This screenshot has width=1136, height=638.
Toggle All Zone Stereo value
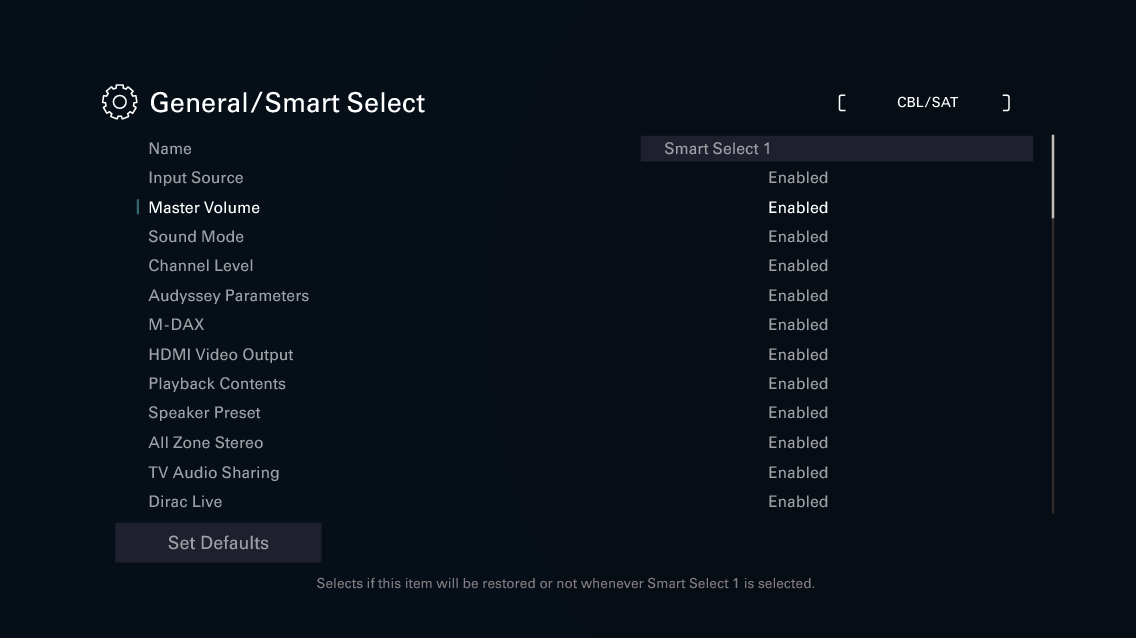coord(798,442)
